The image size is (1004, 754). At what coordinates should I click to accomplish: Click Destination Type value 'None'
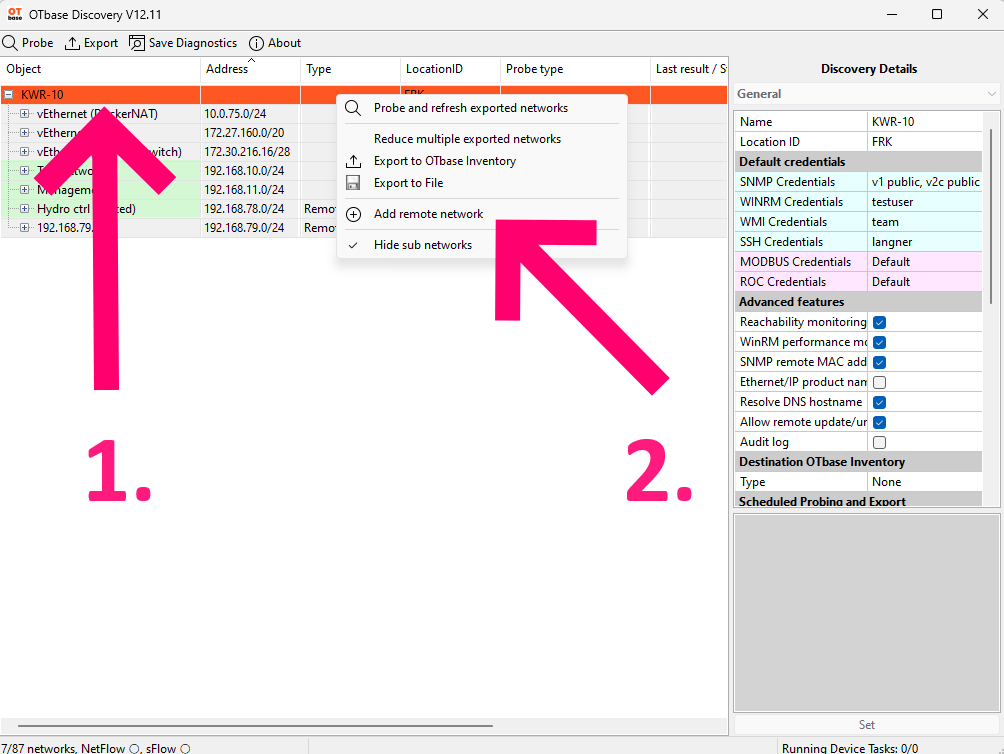coord(925,481)
